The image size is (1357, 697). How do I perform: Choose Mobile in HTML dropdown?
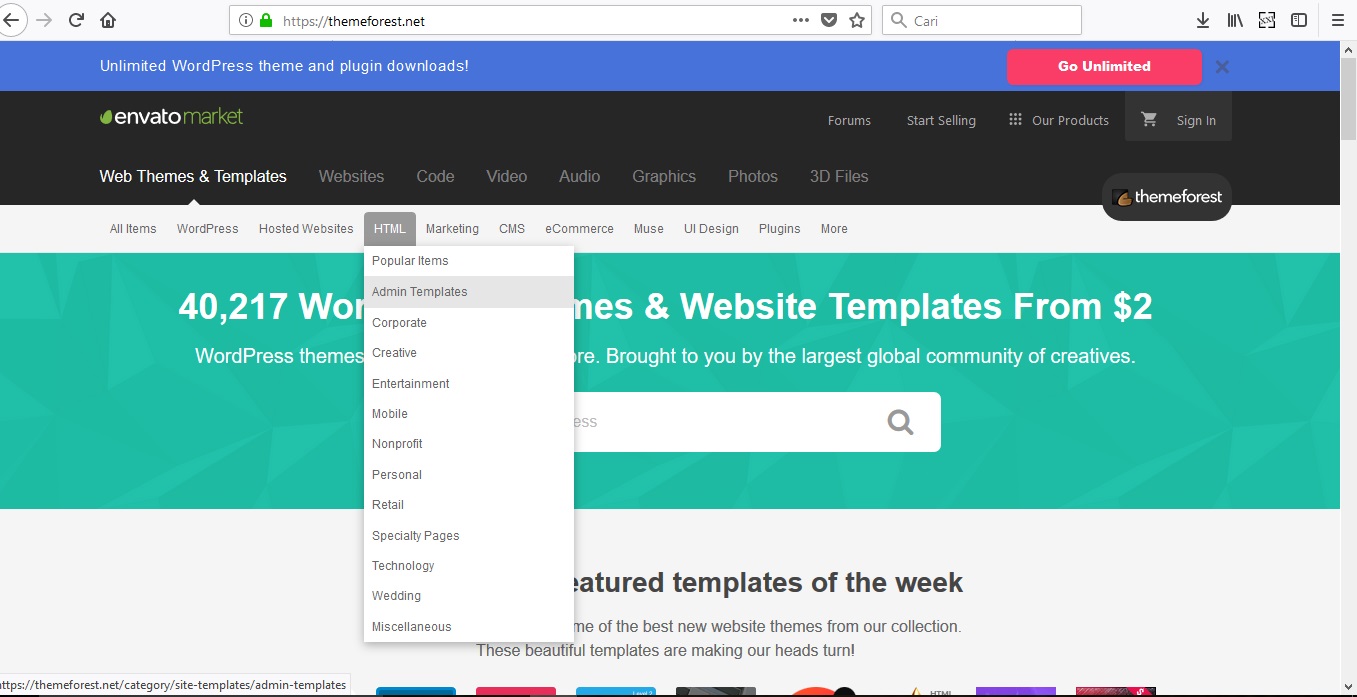point(469,414)
